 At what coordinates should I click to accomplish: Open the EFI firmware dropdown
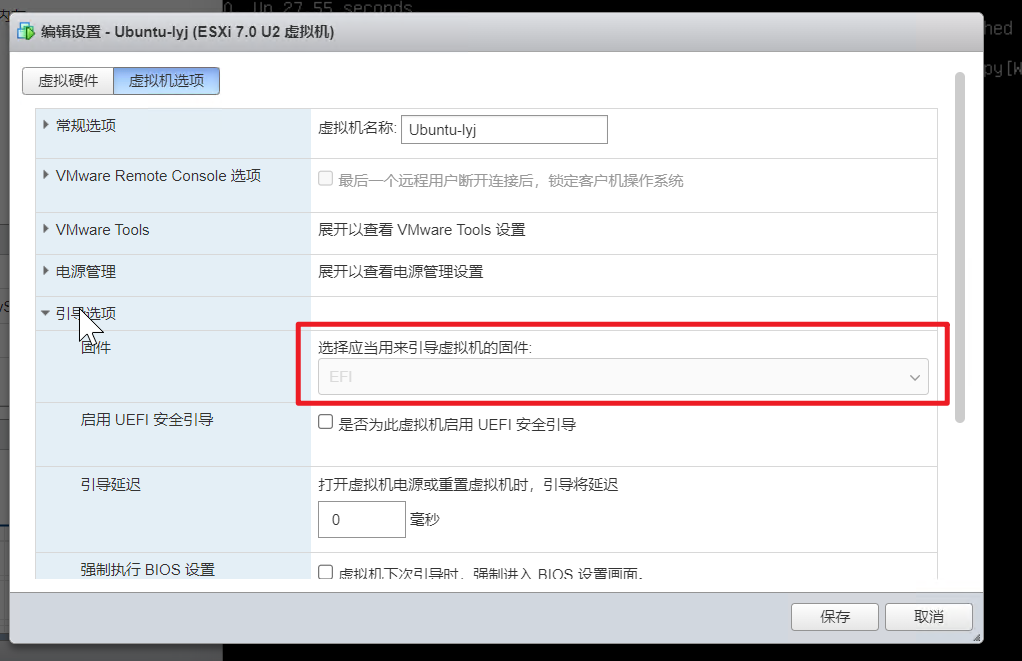[x=622, y=377]
